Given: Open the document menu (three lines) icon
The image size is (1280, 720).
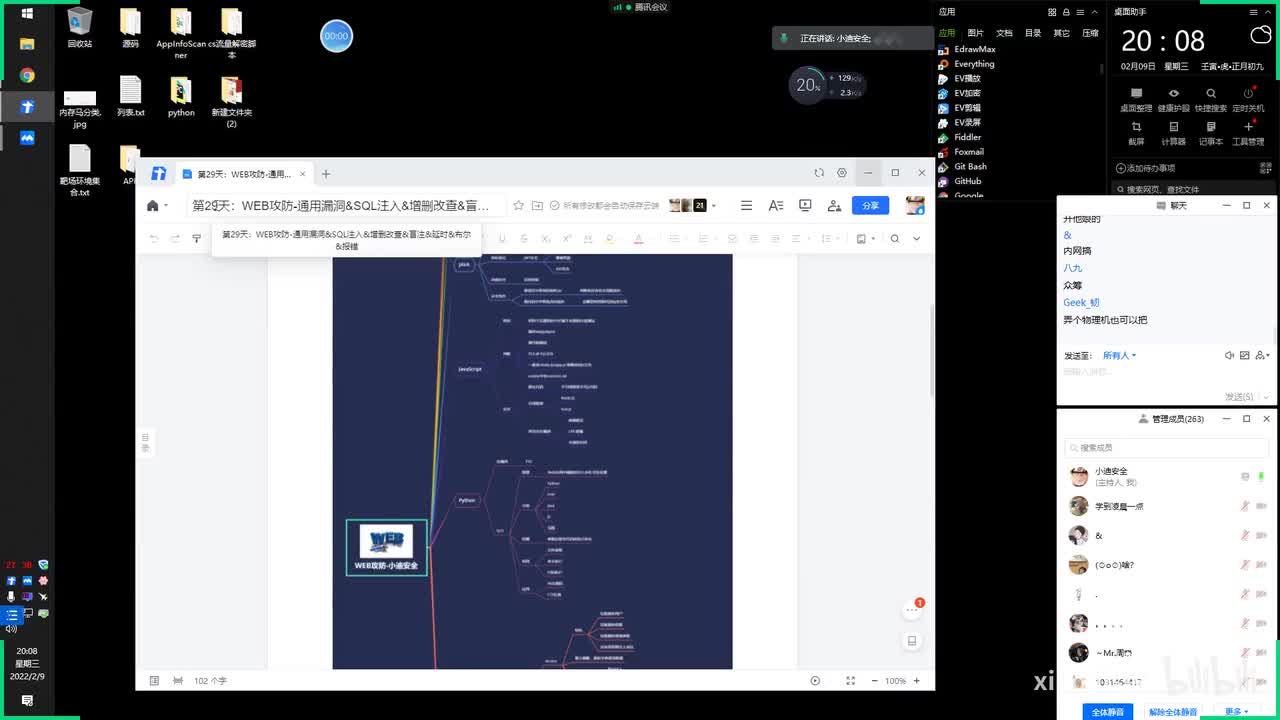Looking at the screenshot, I should [x=746, y=205].
